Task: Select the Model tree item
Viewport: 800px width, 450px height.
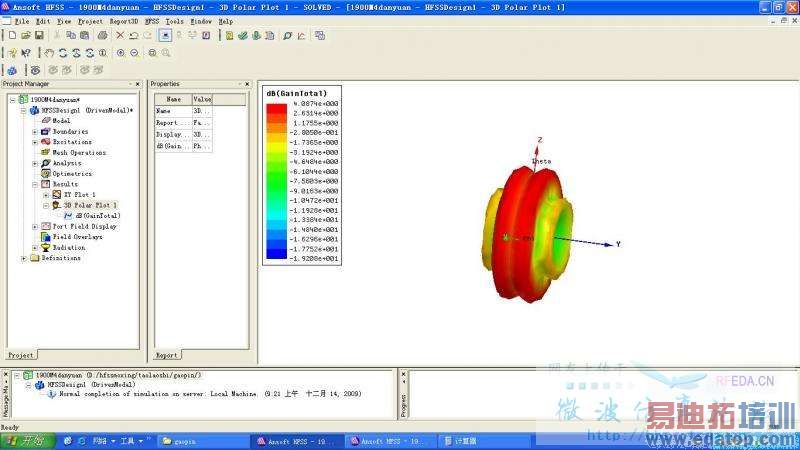Action: point(61,121)
